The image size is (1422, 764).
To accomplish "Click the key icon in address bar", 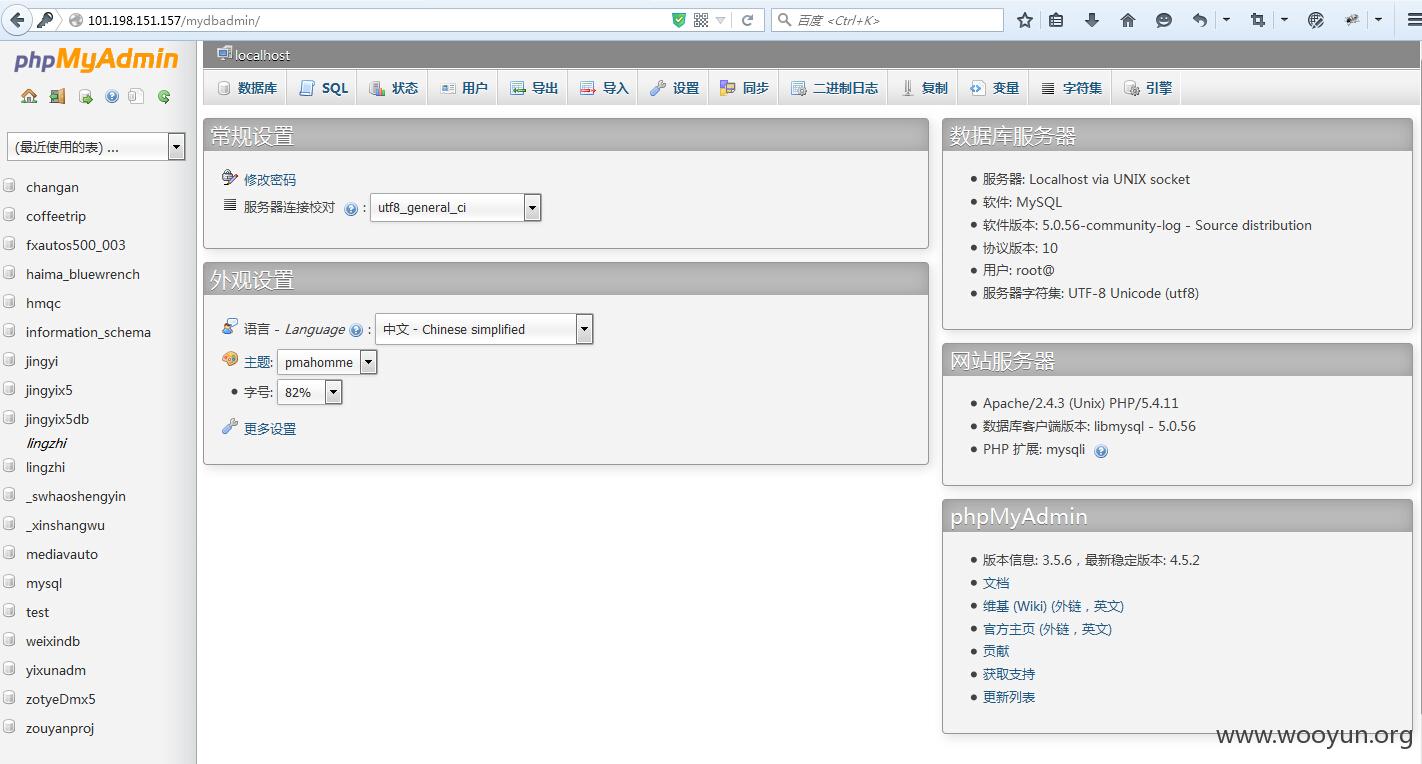I will coord(45,20).
